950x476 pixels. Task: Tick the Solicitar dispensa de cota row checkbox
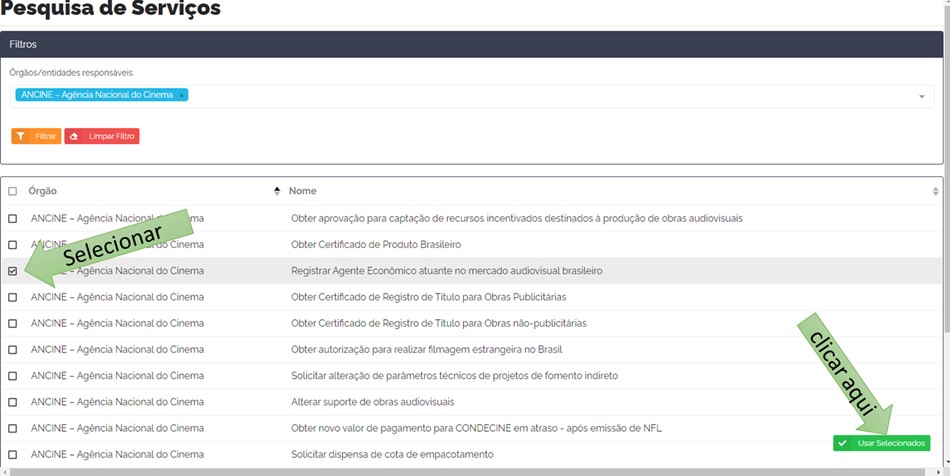coord(13,455)
